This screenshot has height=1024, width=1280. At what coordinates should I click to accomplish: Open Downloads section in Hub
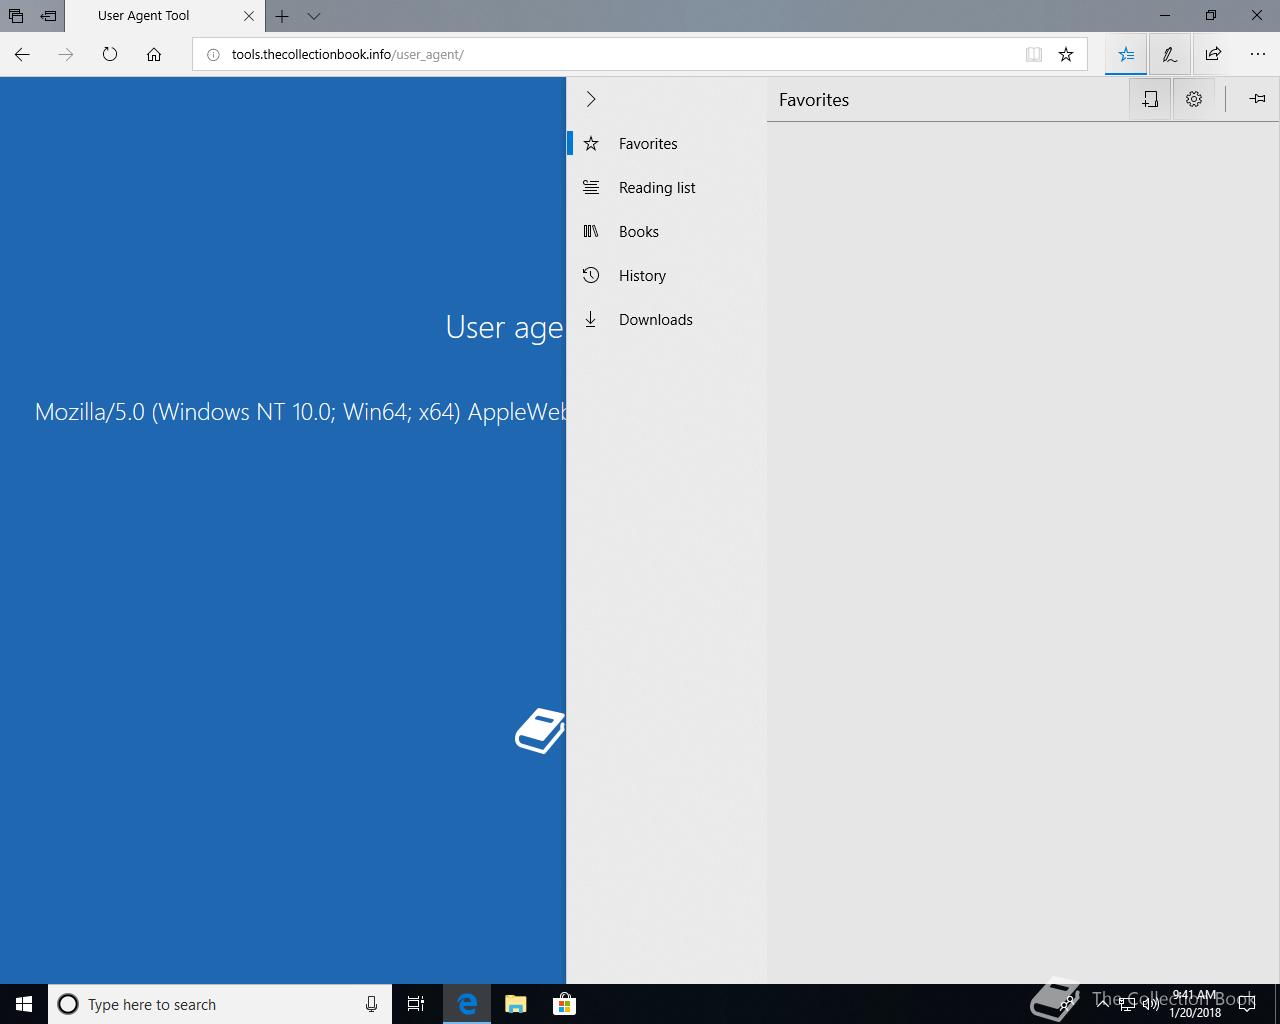(x=667, y=320)
